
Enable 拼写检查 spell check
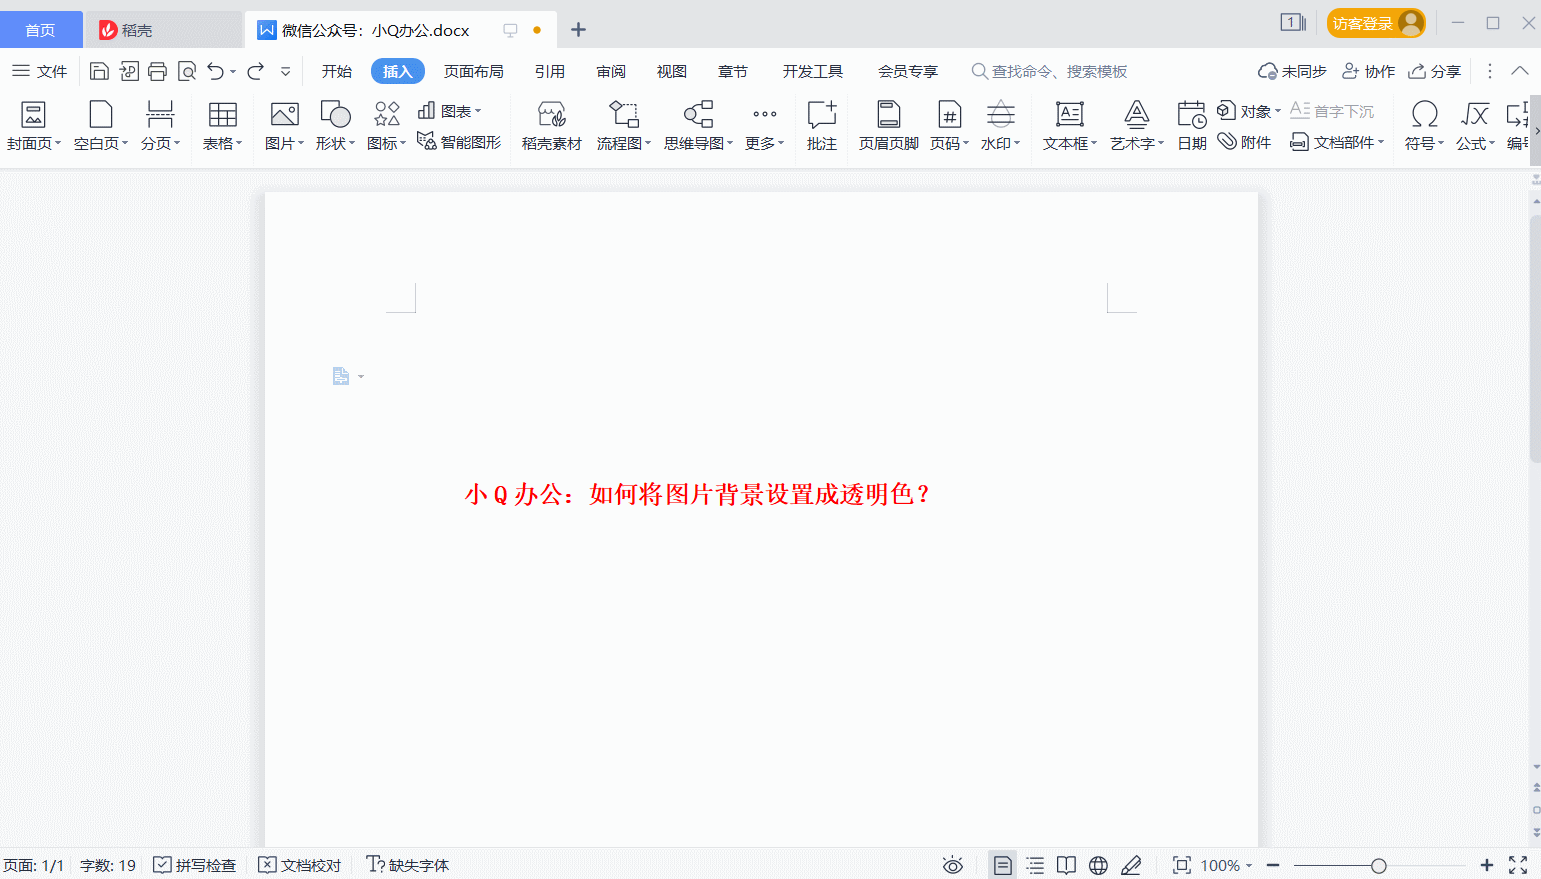pyautogui.click(x=194, y=864)
